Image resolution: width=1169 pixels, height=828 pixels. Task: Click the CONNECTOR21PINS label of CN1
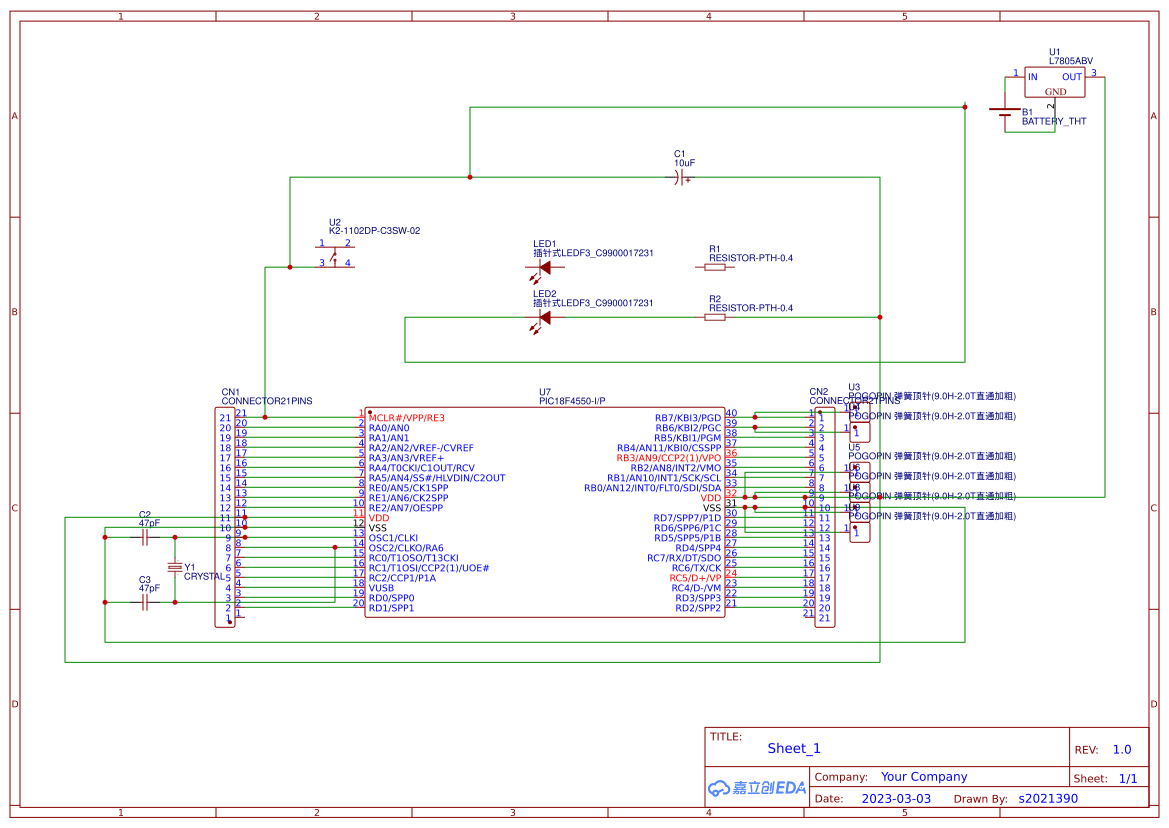(x=267, y=401)
